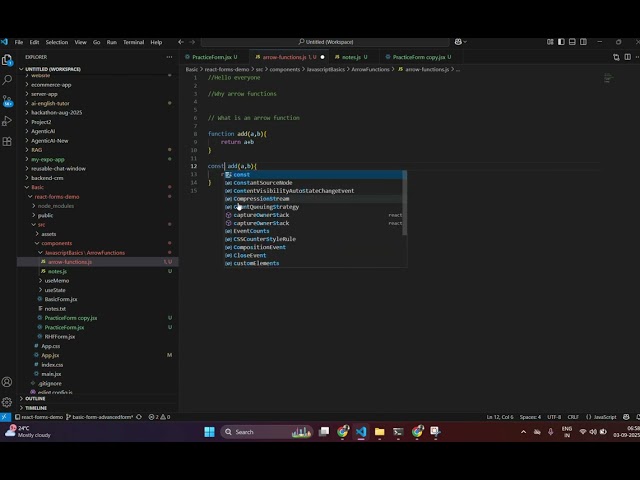Click the errors and warnings status indicator
This screenshot has width=640, height=480.
pos(159,417)
